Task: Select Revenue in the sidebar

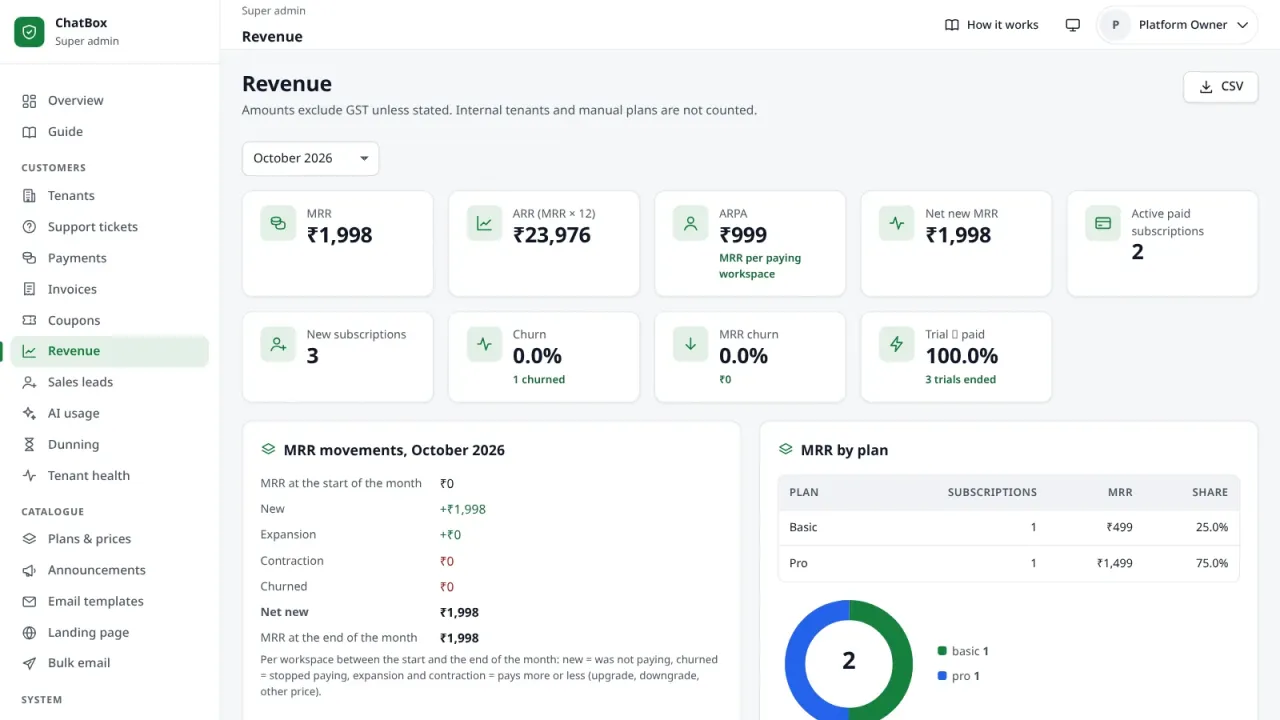Action: coord(109,351)
